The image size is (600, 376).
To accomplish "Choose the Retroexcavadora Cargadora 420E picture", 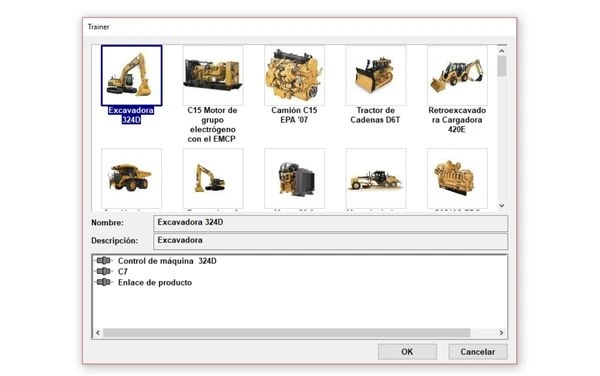I will pyautogui.click(x=457, y=75).
